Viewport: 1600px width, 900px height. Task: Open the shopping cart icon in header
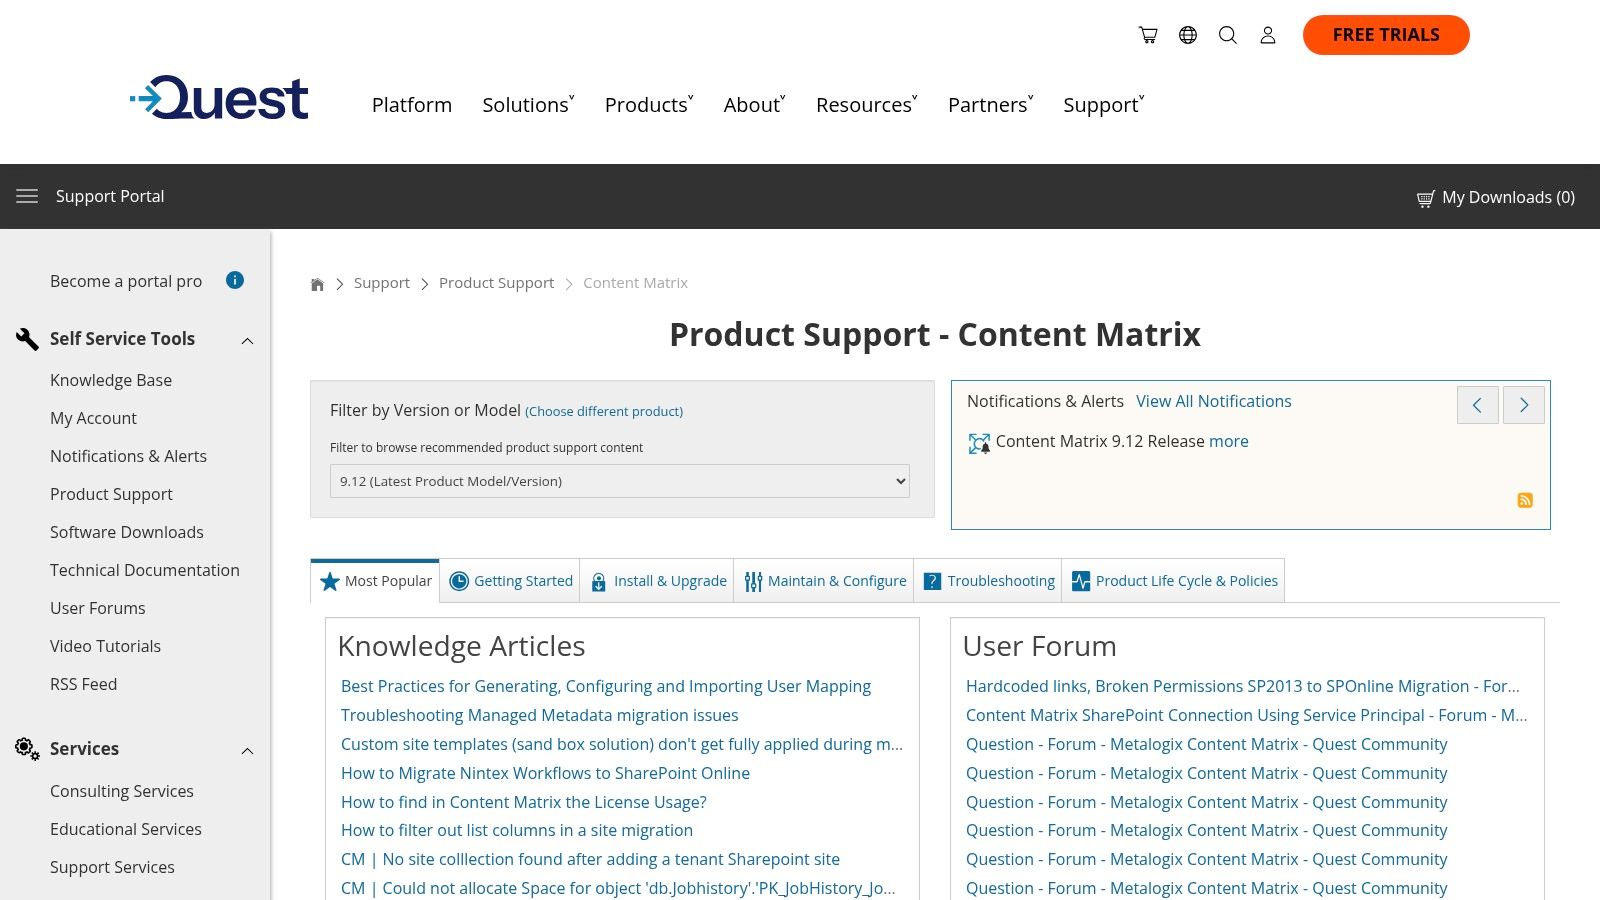(1147, 34)
